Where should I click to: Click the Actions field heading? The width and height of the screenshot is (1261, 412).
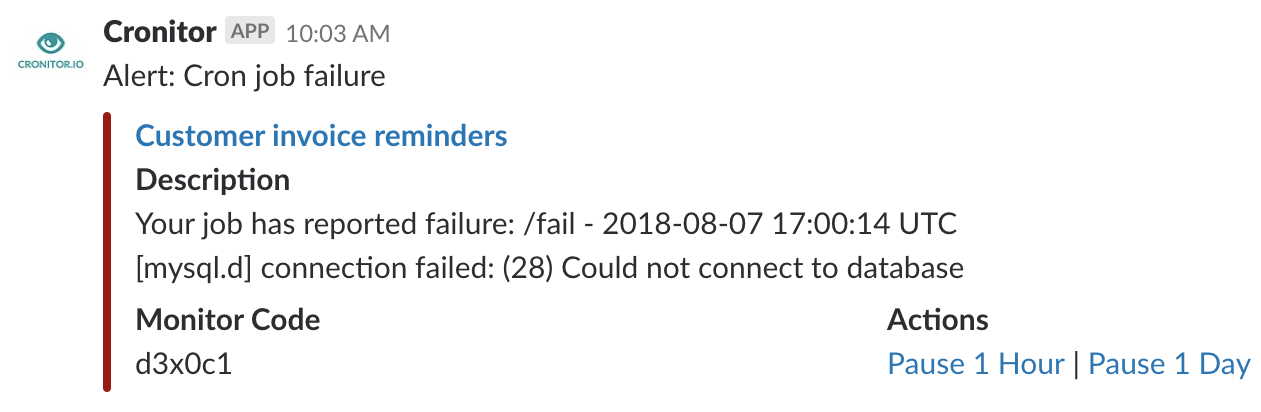tap(937, 320)
